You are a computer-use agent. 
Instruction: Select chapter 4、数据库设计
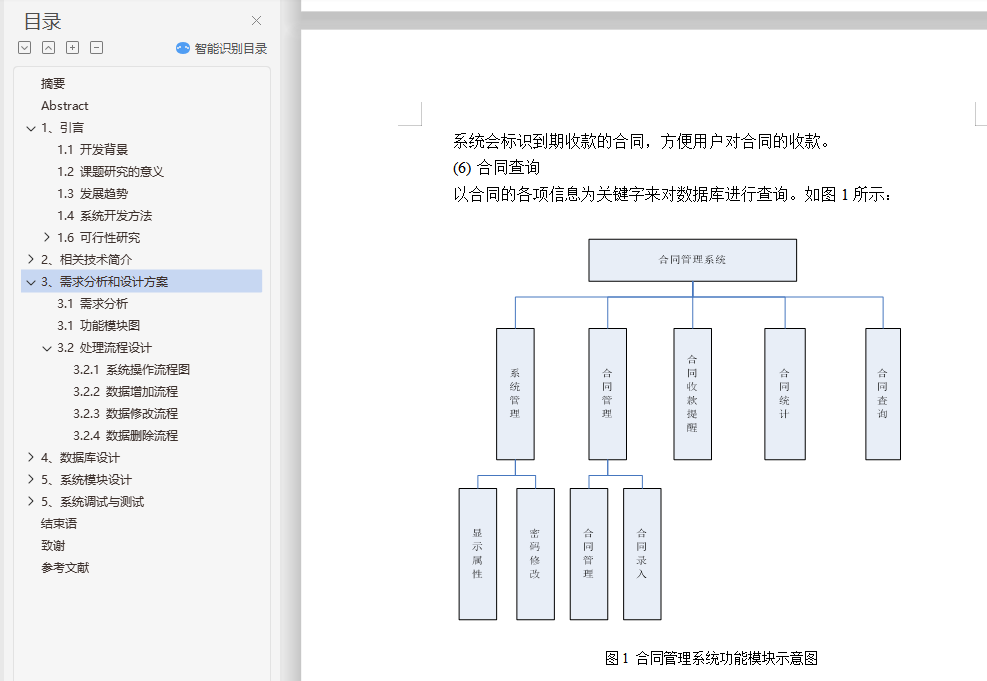[81, 458]
